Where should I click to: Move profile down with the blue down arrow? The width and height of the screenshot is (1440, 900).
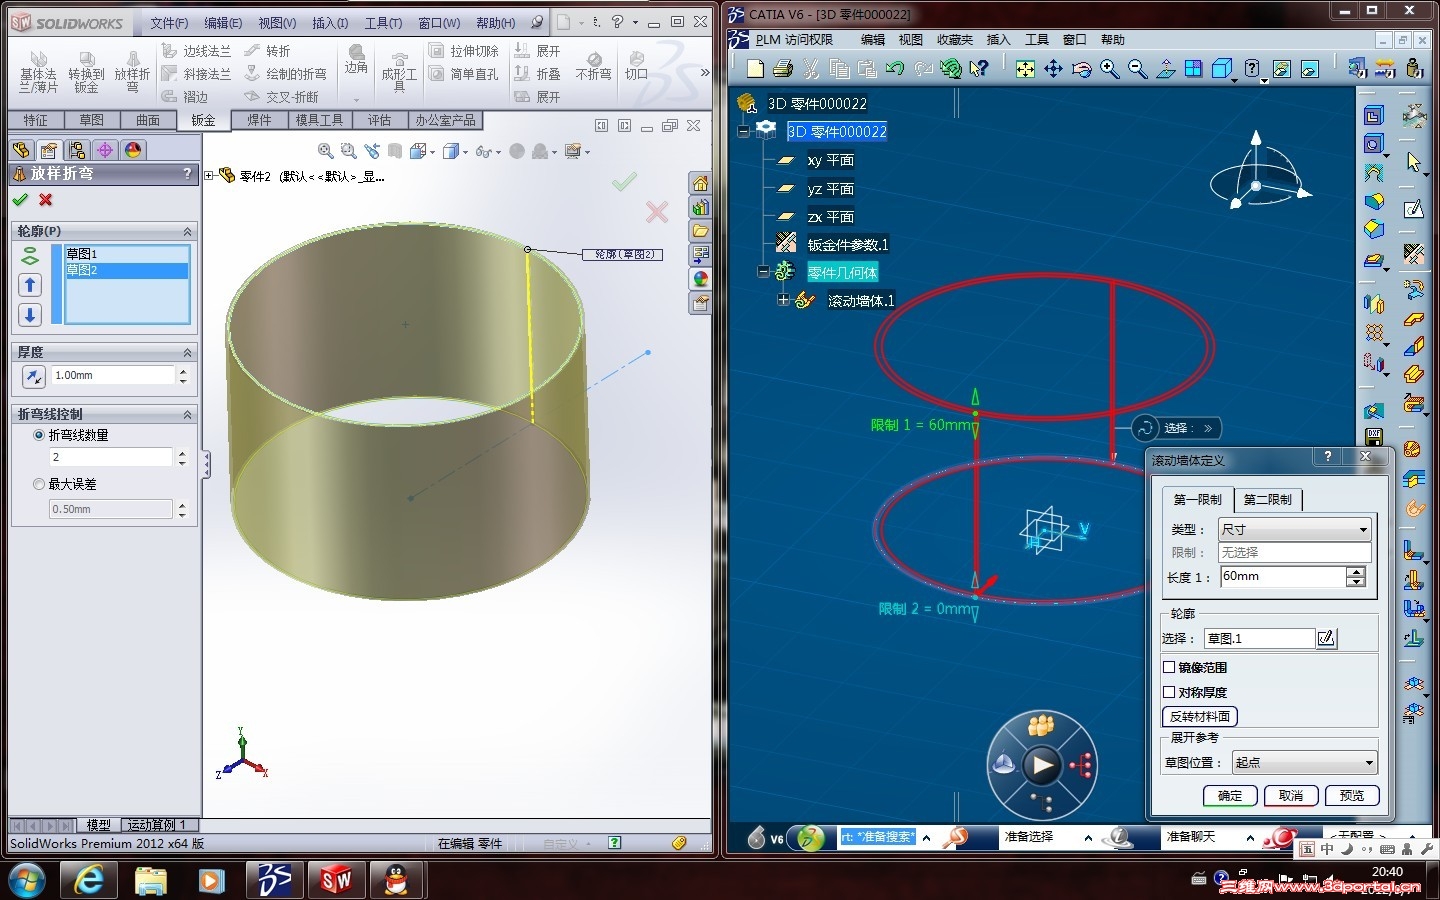click(x=30, y=315)
